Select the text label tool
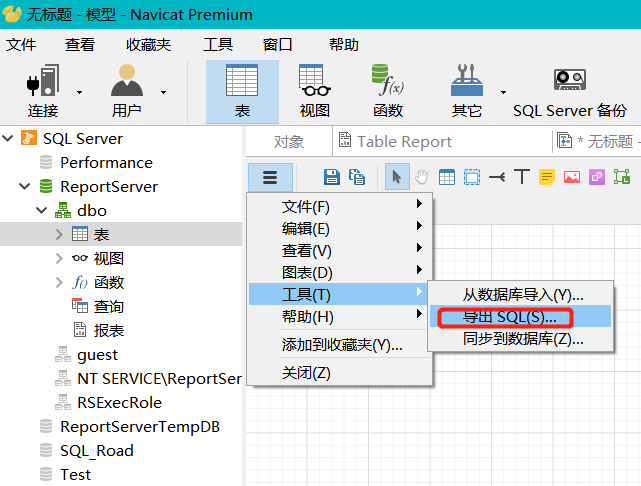 tap(521, 177)
